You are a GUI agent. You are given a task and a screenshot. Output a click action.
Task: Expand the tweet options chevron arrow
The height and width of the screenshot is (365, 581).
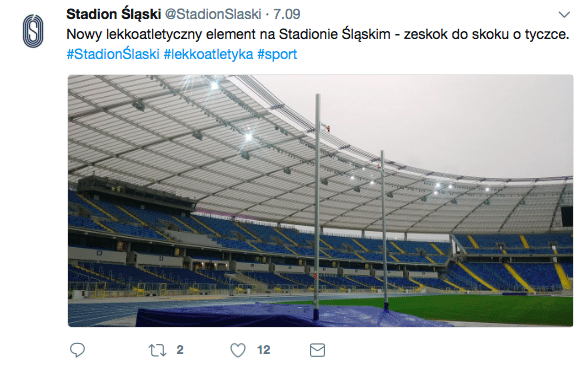(x=564, y=15)
